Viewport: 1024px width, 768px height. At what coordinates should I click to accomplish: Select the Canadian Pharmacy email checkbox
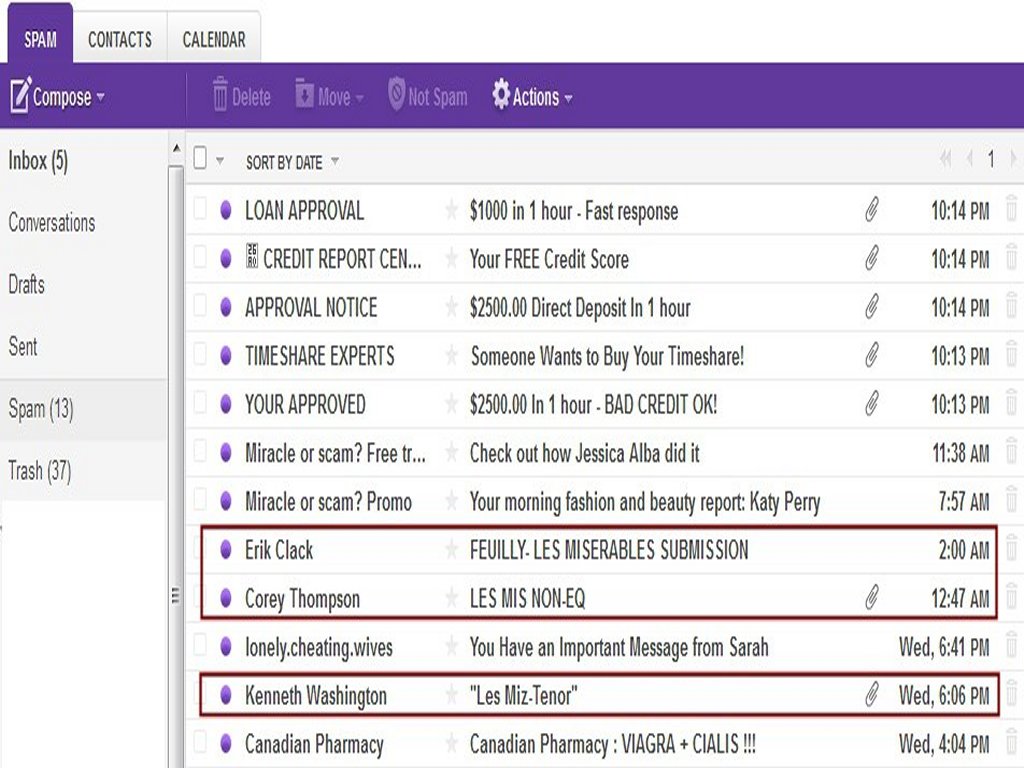click(x=200, y=744)
